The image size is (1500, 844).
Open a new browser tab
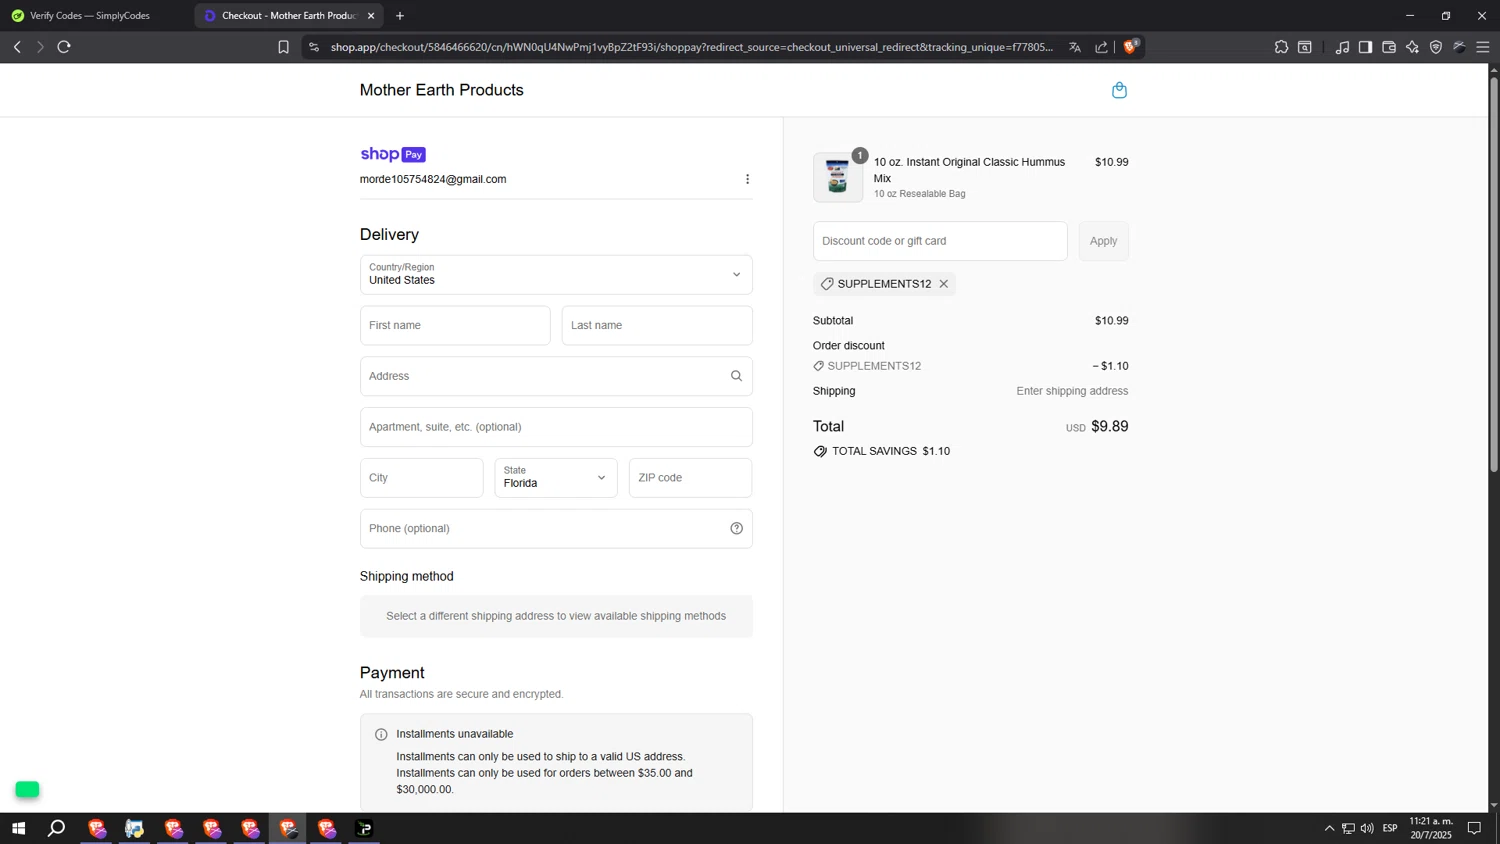(400, 16)
